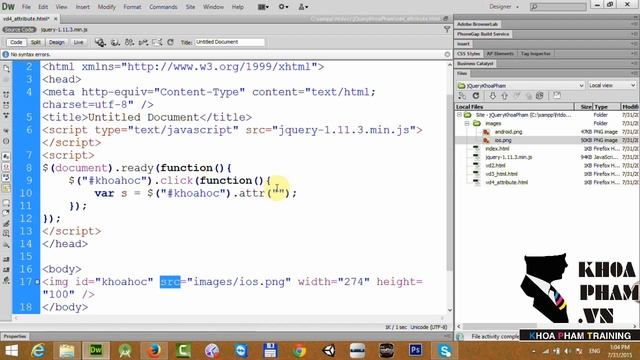Click the Synchronize files icon

click(x=540, y=96)
